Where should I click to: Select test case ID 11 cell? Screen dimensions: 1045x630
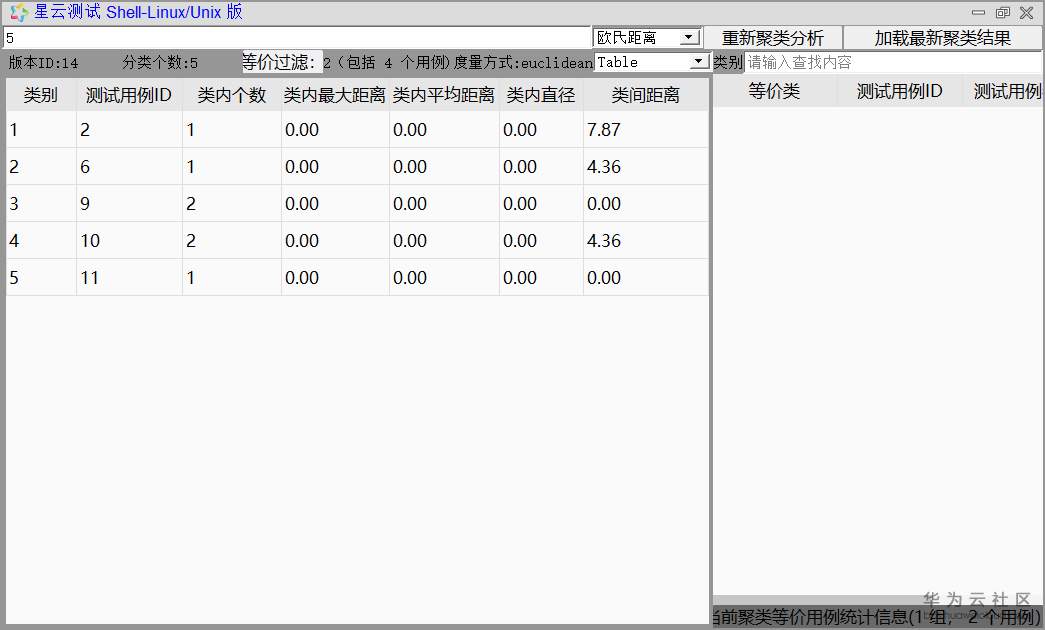pos(129,277)
